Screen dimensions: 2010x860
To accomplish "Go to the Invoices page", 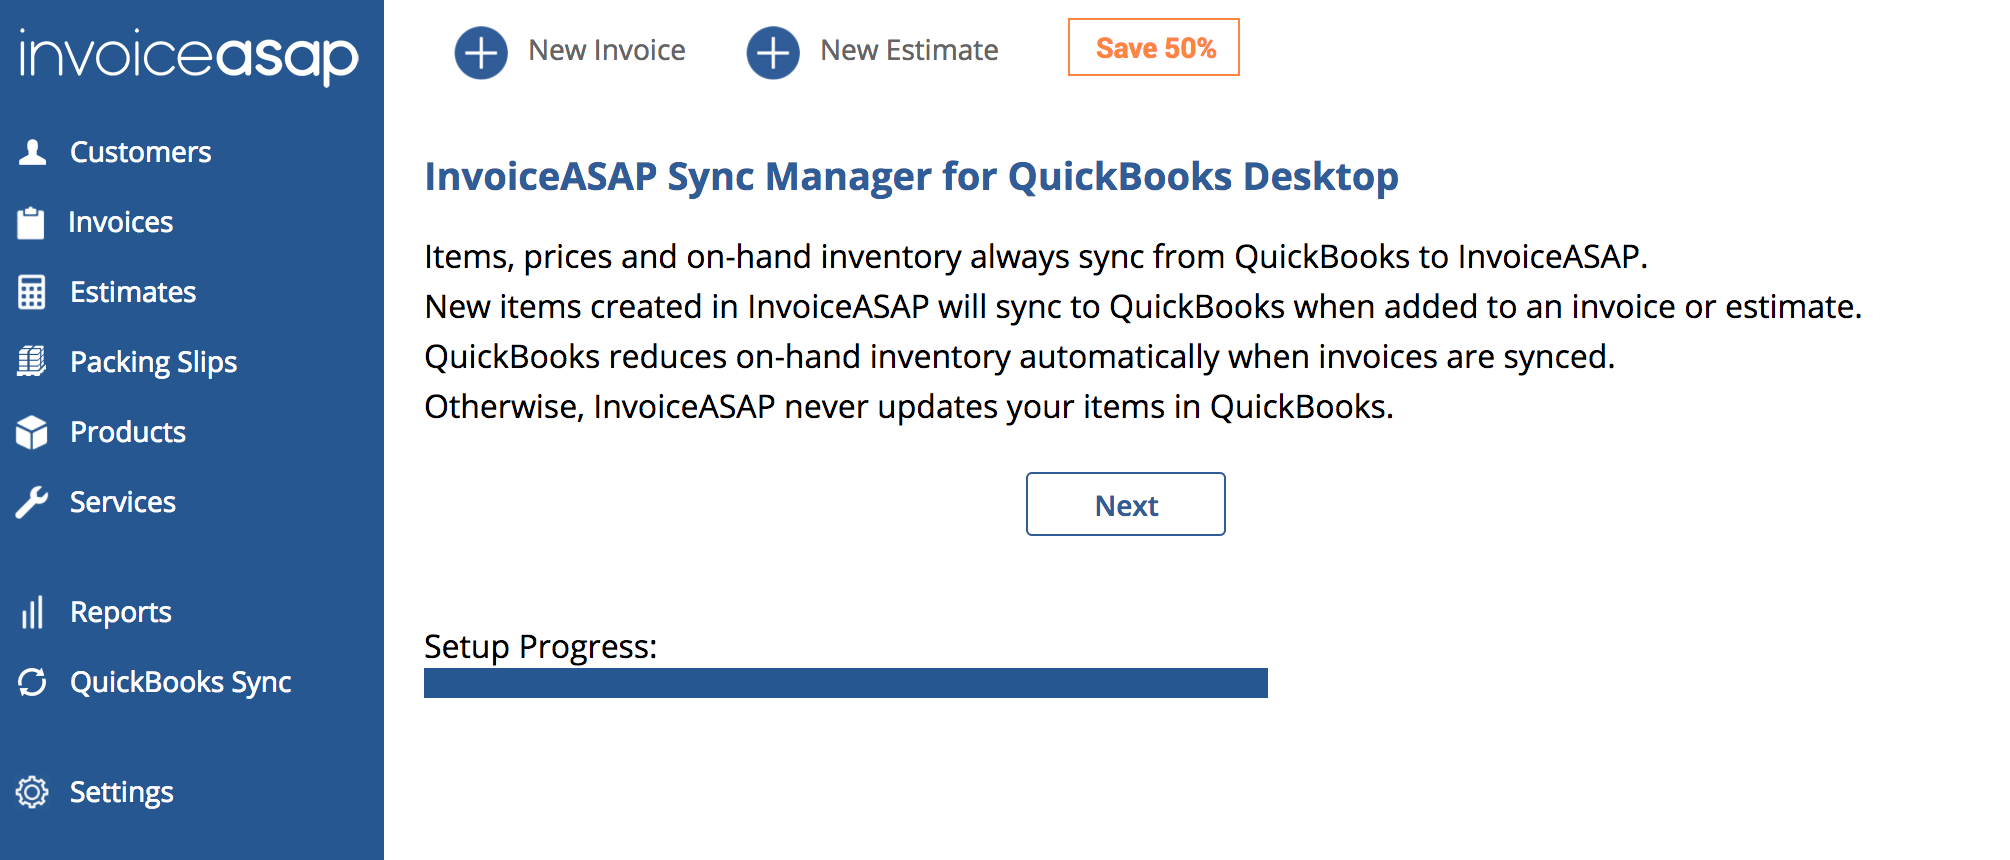I will pyautogui.click(x=121, y=222).
